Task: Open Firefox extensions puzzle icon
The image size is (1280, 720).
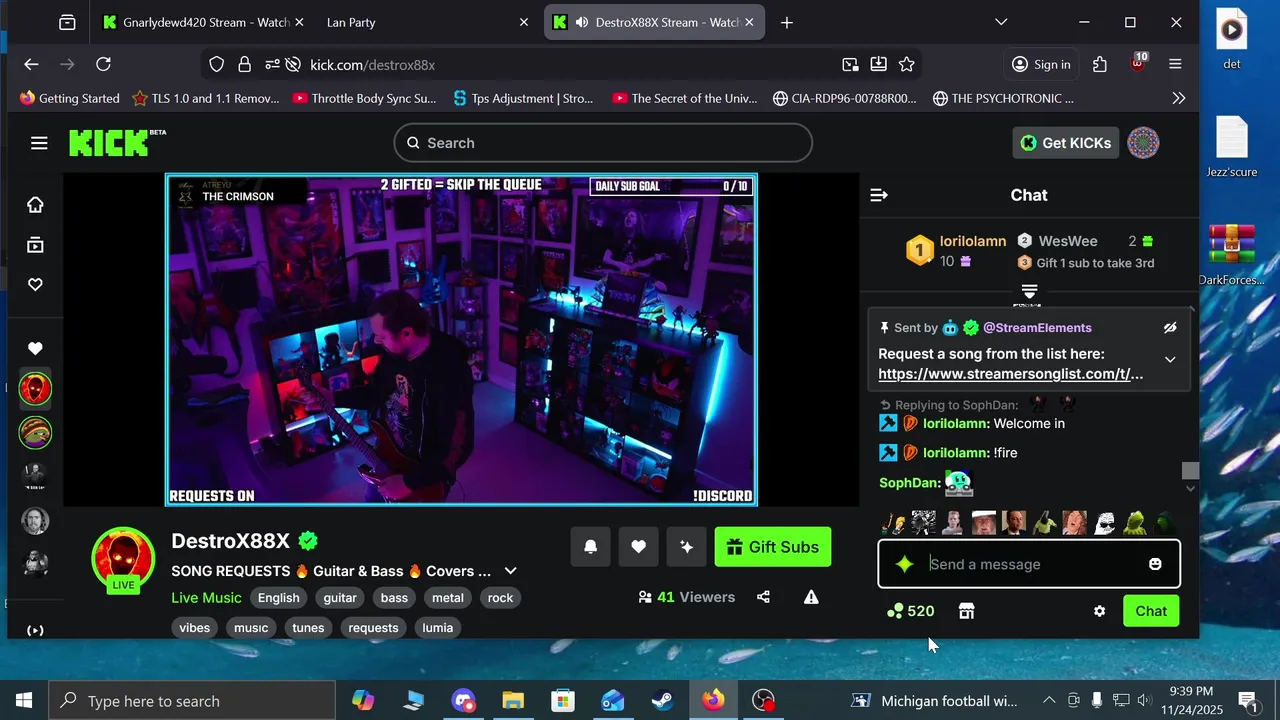Action: [1100, 64]
